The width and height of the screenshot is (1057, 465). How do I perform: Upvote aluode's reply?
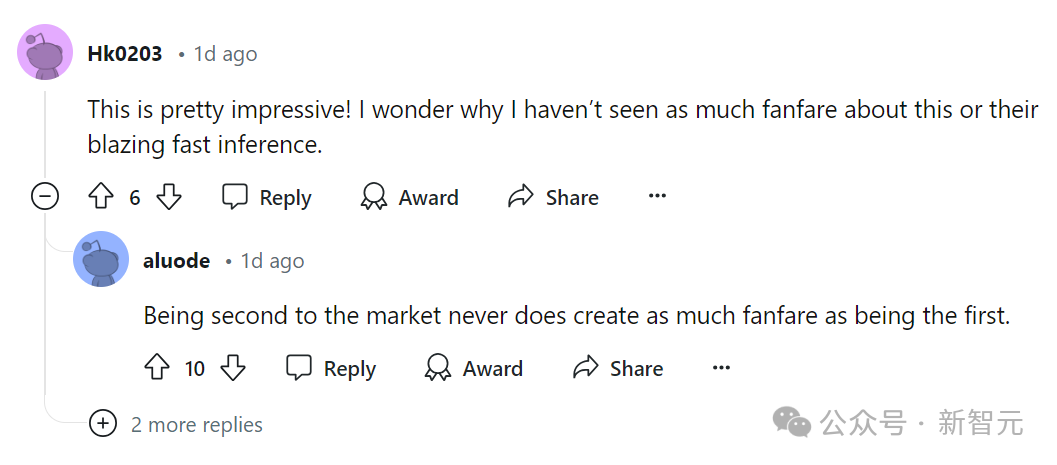click(157, 368)
